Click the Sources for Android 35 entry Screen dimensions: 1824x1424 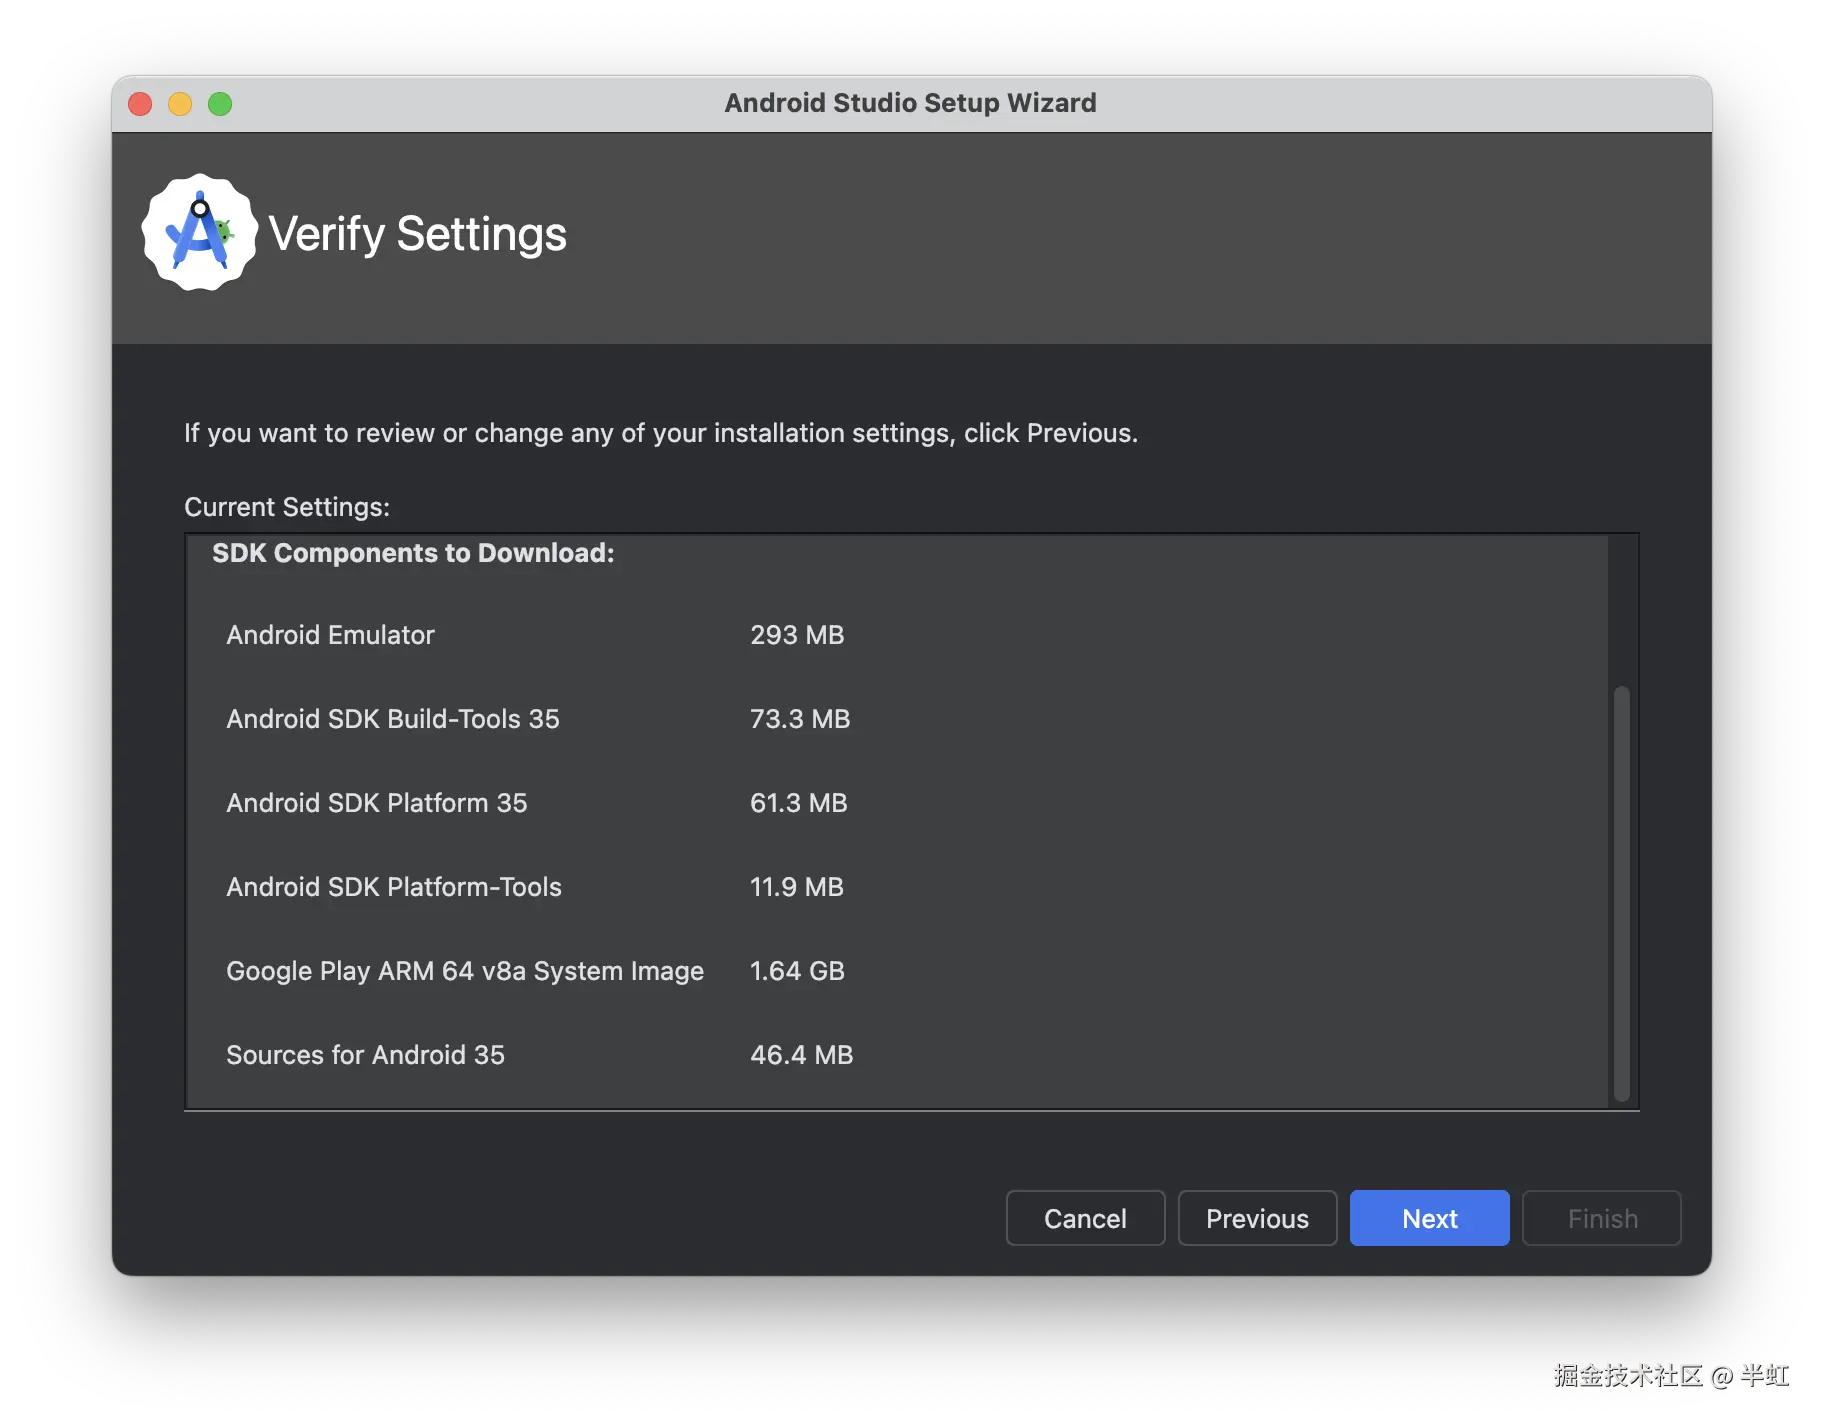click(x=365, y=1055)
